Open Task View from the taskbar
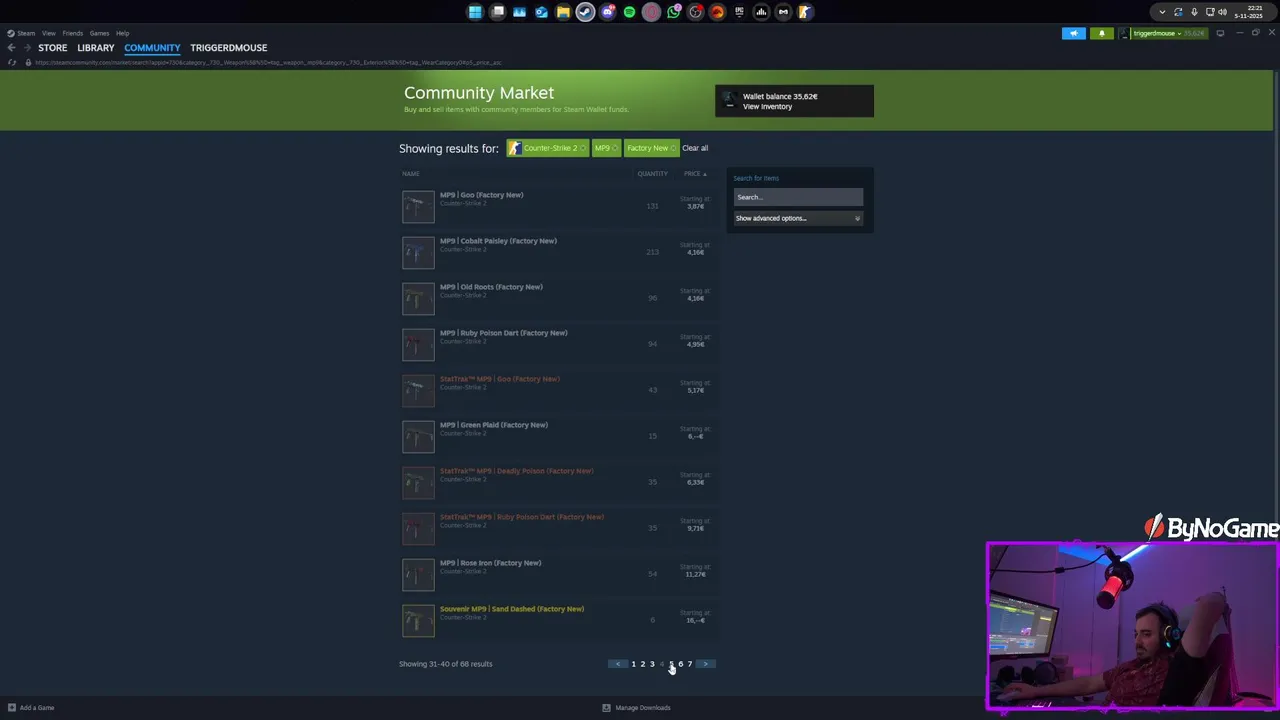Image resolution: width=1280 pixels, height=720 pixels. [497, 12]
